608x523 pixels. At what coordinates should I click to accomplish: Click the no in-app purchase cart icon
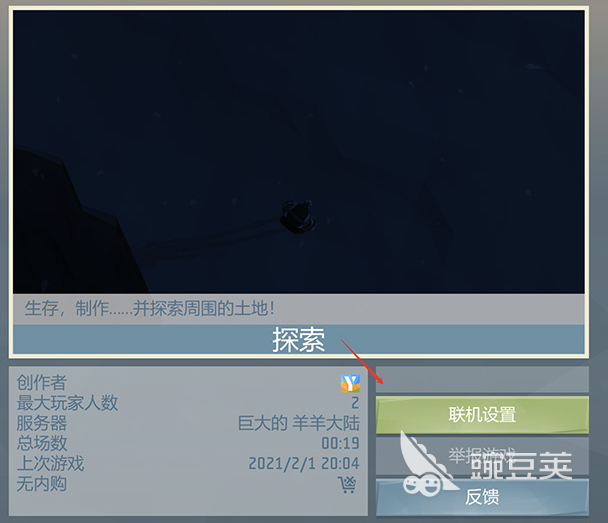(x=347, y=484)
